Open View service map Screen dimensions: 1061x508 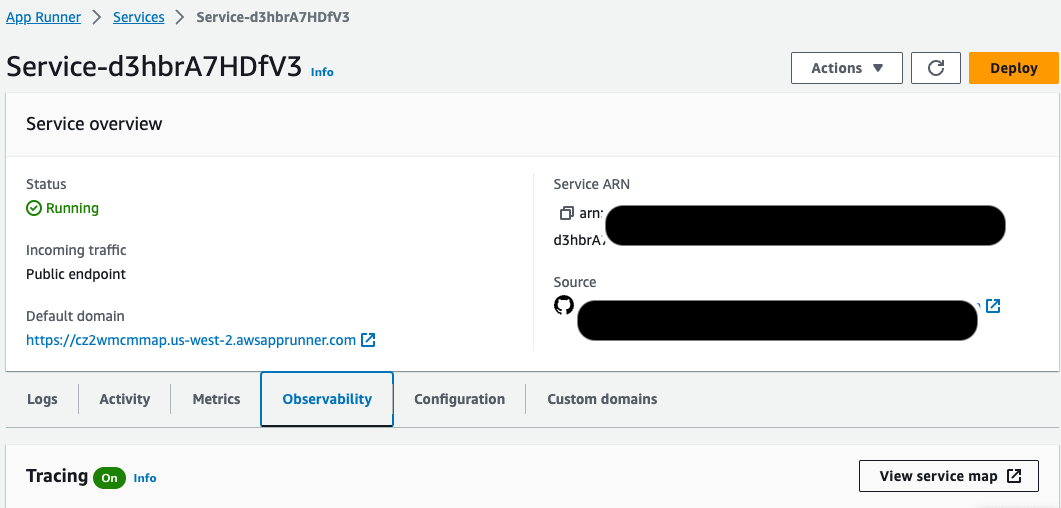pos(949,476)
